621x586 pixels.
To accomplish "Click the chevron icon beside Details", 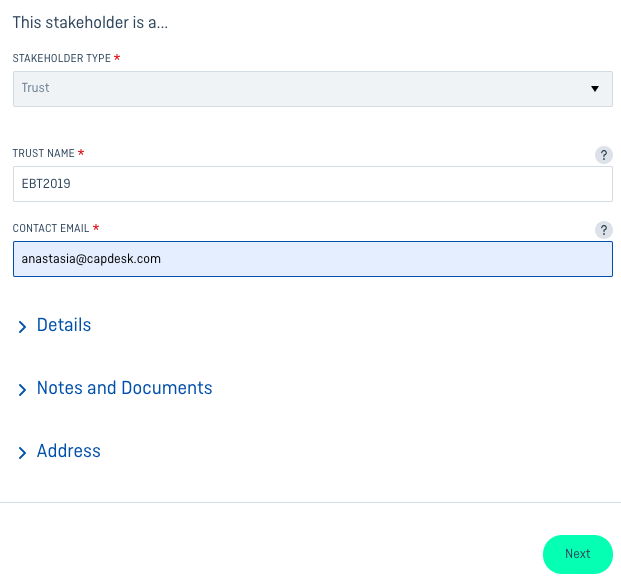I will pyautogui.click(x=22, y=327).
